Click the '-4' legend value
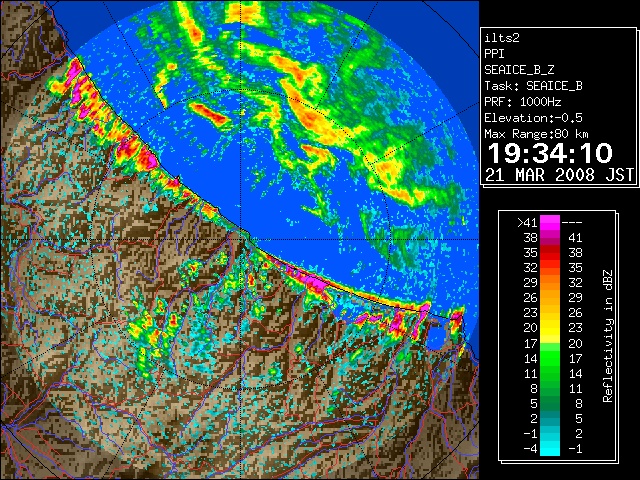 530,449
